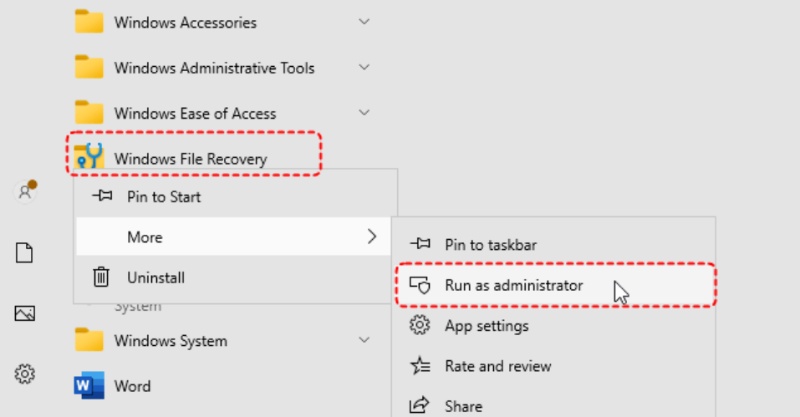Click the Windows System folder icon
Viewport: 800px width, 417px height.
point(90,340)
